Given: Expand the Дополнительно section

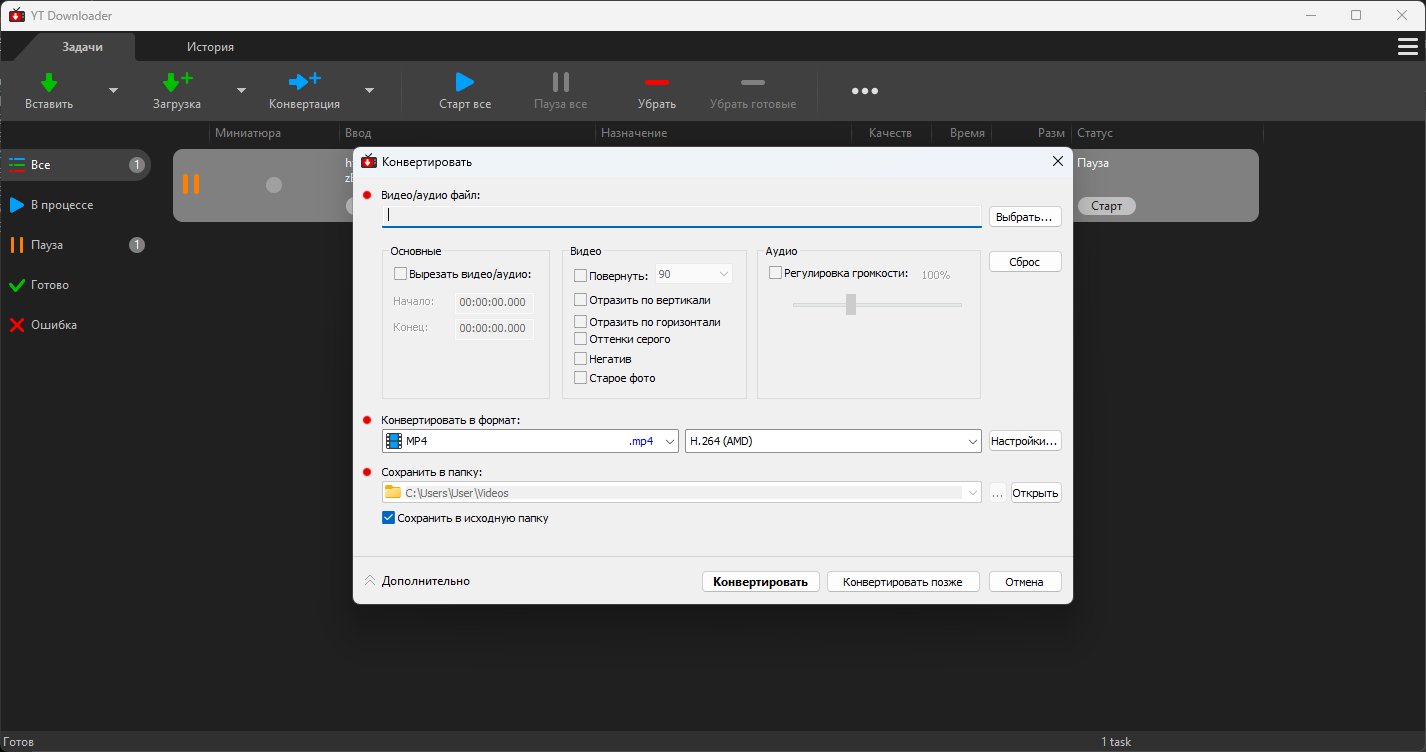Looking at the screenshot, I should (417, 581).
